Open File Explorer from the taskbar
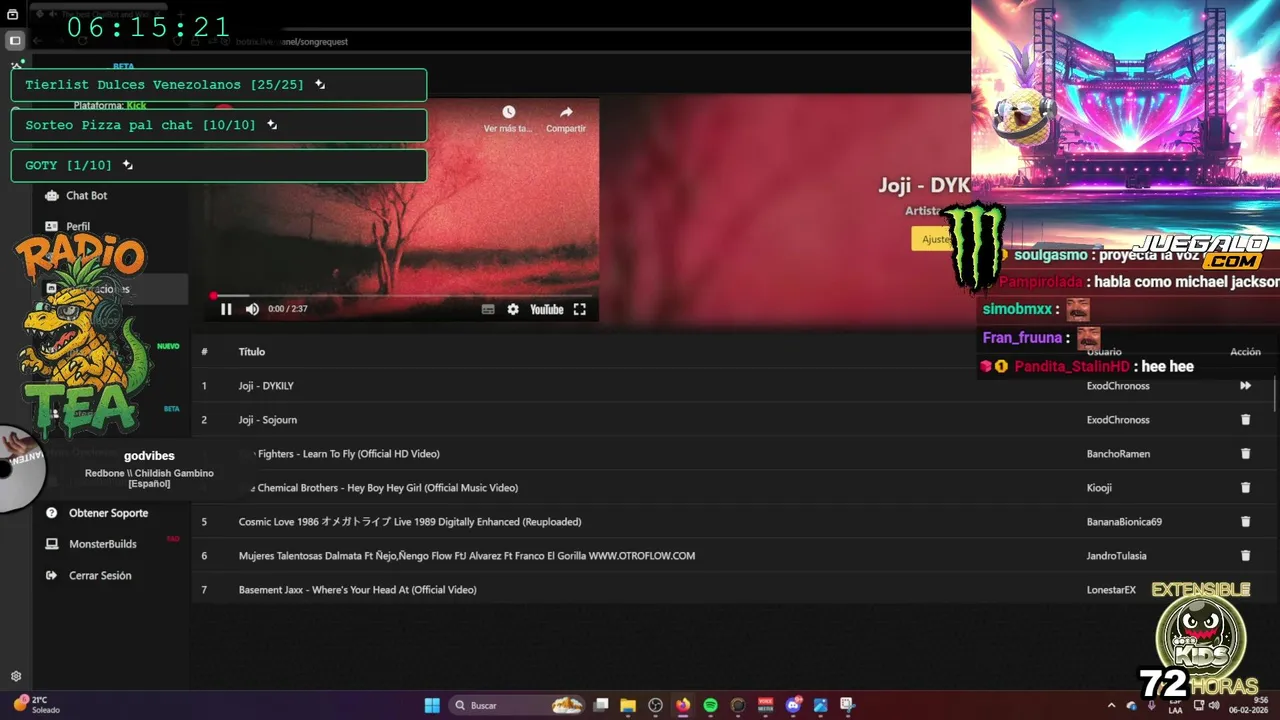Image resolution: width=1280 pixels, height=720 pixels. coord(628,705)
